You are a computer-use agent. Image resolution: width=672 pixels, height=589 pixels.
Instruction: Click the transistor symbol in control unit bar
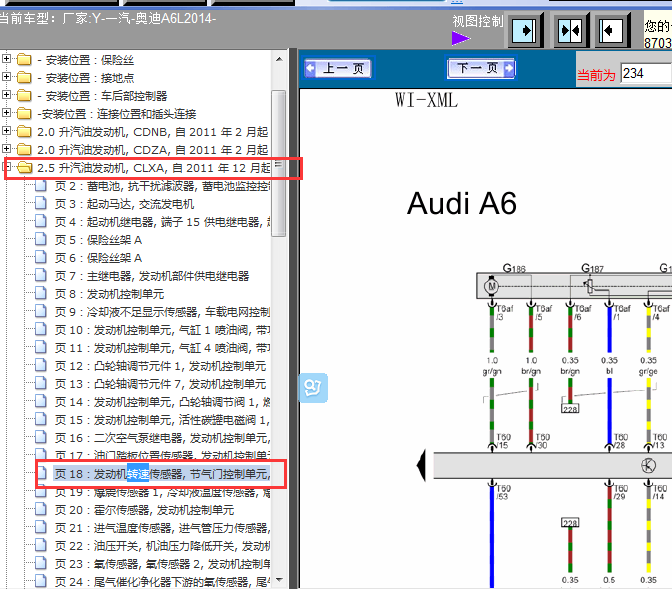pos(648,465)
